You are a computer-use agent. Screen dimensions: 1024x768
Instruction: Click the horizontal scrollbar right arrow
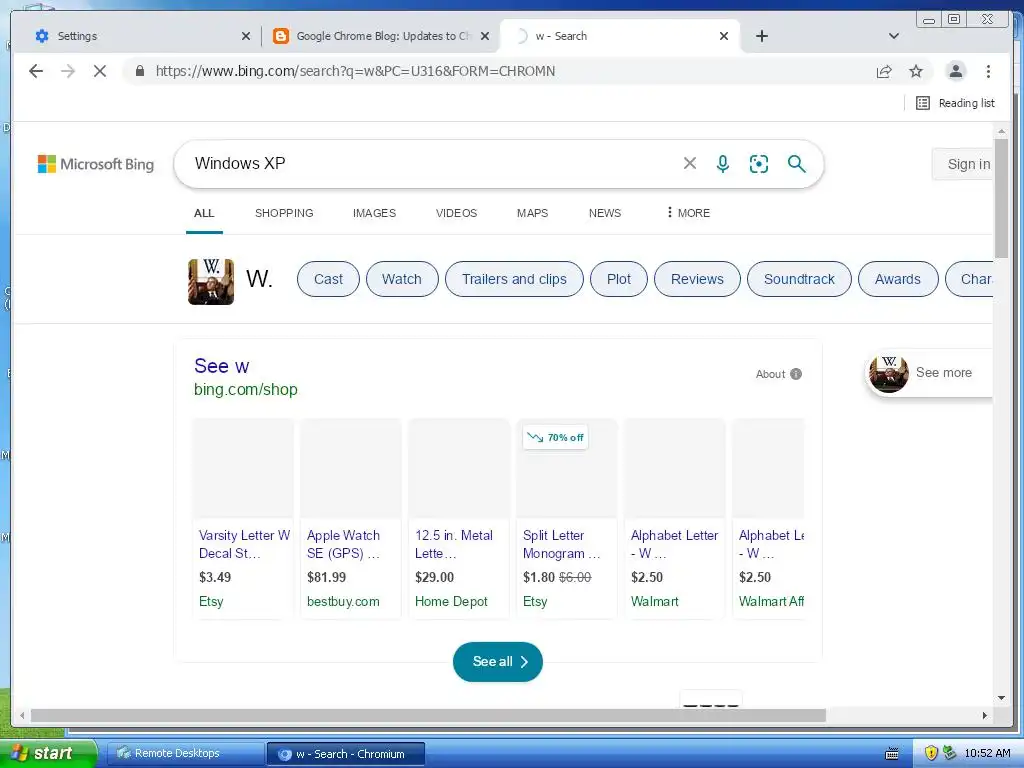click(985, 716)
